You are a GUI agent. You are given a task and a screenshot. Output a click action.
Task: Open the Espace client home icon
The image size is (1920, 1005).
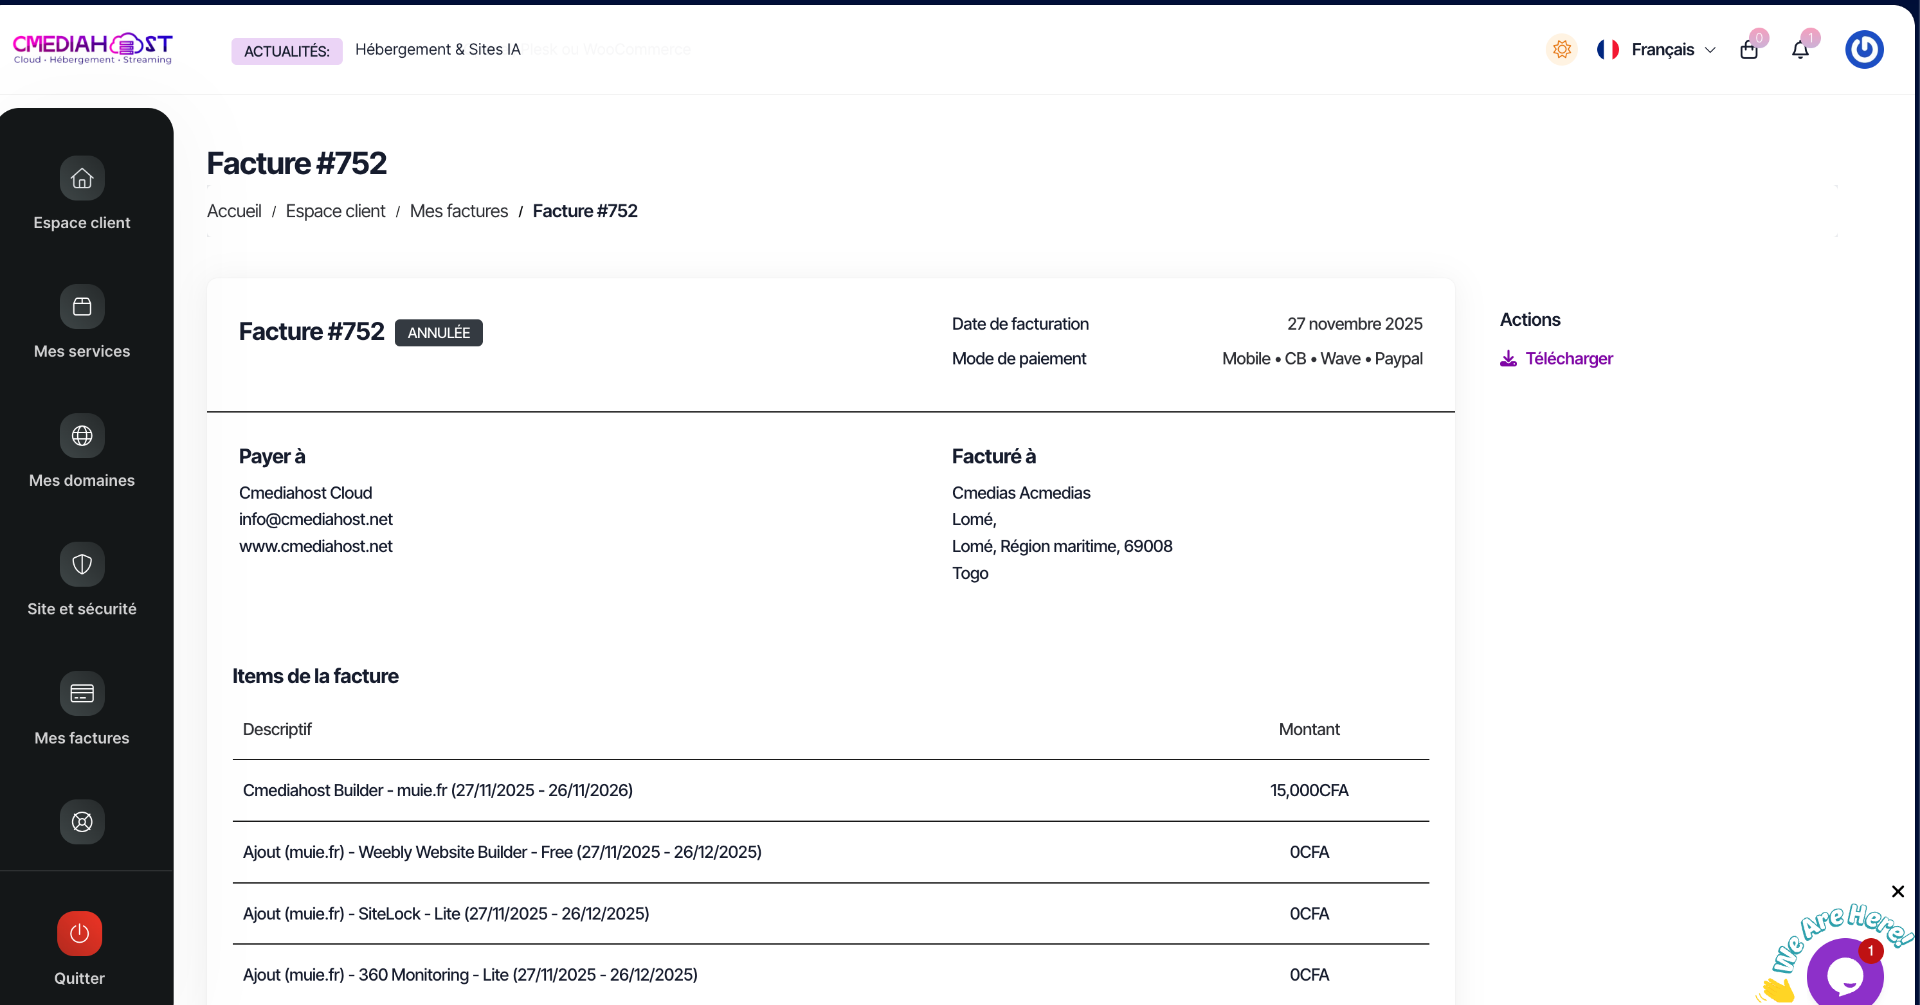click(82, 178)
